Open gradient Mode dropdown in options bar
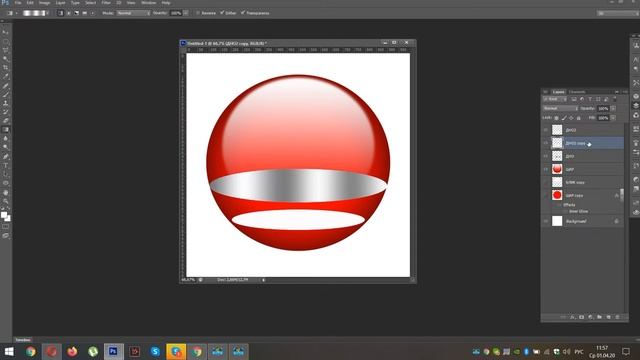Screen dimensions: 640x360 [133, 13]
